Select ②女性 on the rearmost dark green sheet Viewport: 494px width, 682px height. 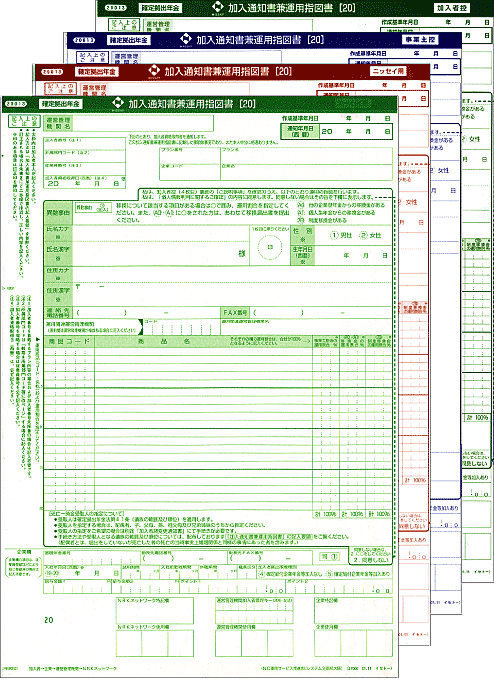(x=471, y=139)
